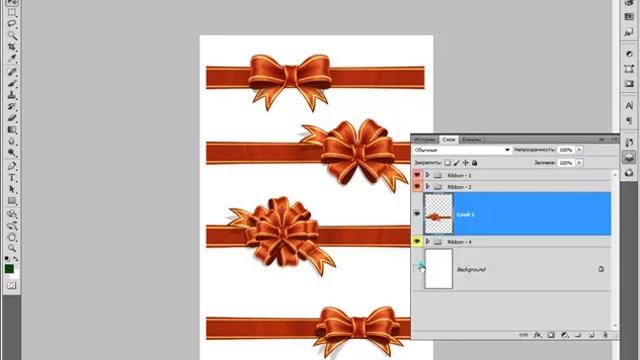Screen dimensions: 640x360
Task: Select the Eyedropper tool
Action: coord(12,59)
